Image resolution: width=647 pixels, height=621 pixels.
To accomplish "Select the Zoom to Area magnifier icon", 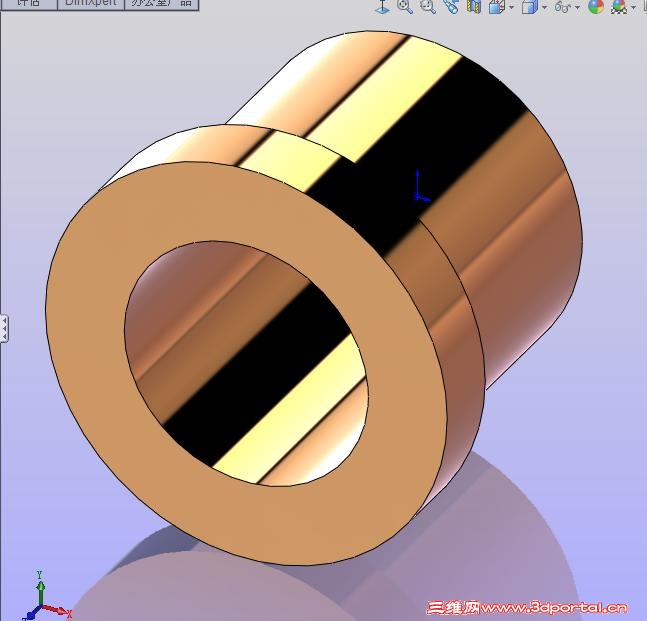I will pos(428,7).
